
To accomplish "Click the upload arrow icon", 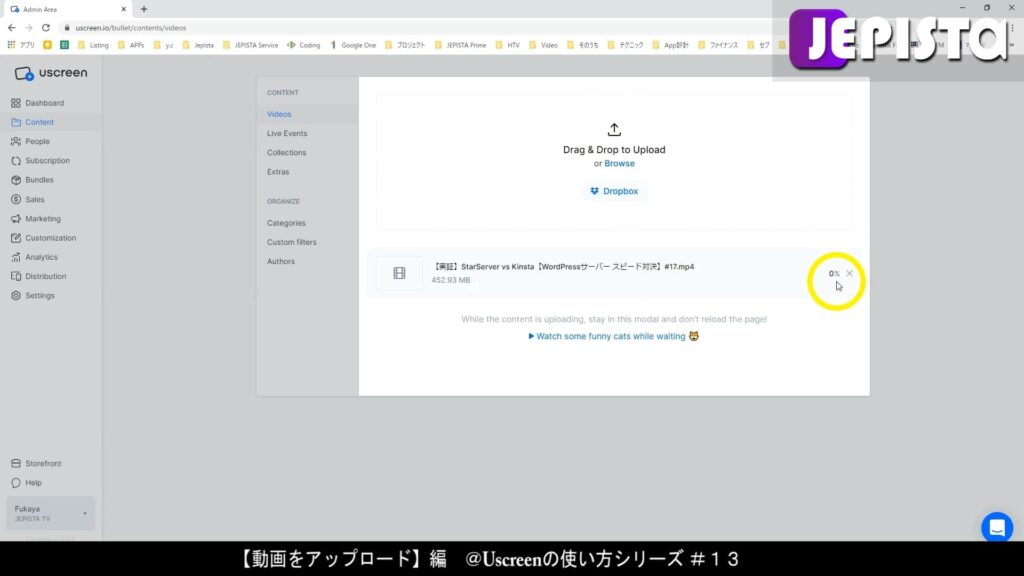I will [x=614, y=129].
